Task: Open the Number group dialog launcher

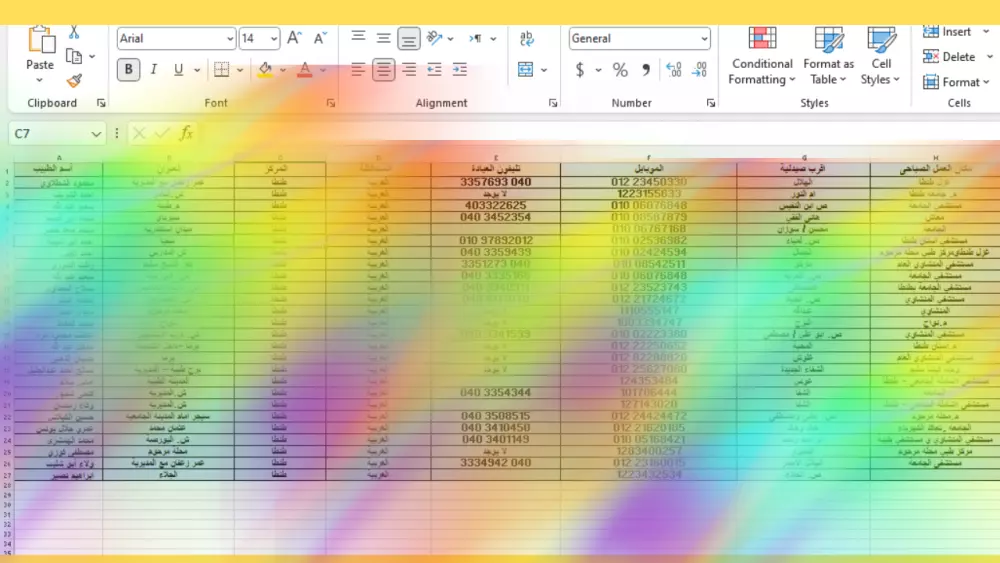Action: click(x=710, y=103)
